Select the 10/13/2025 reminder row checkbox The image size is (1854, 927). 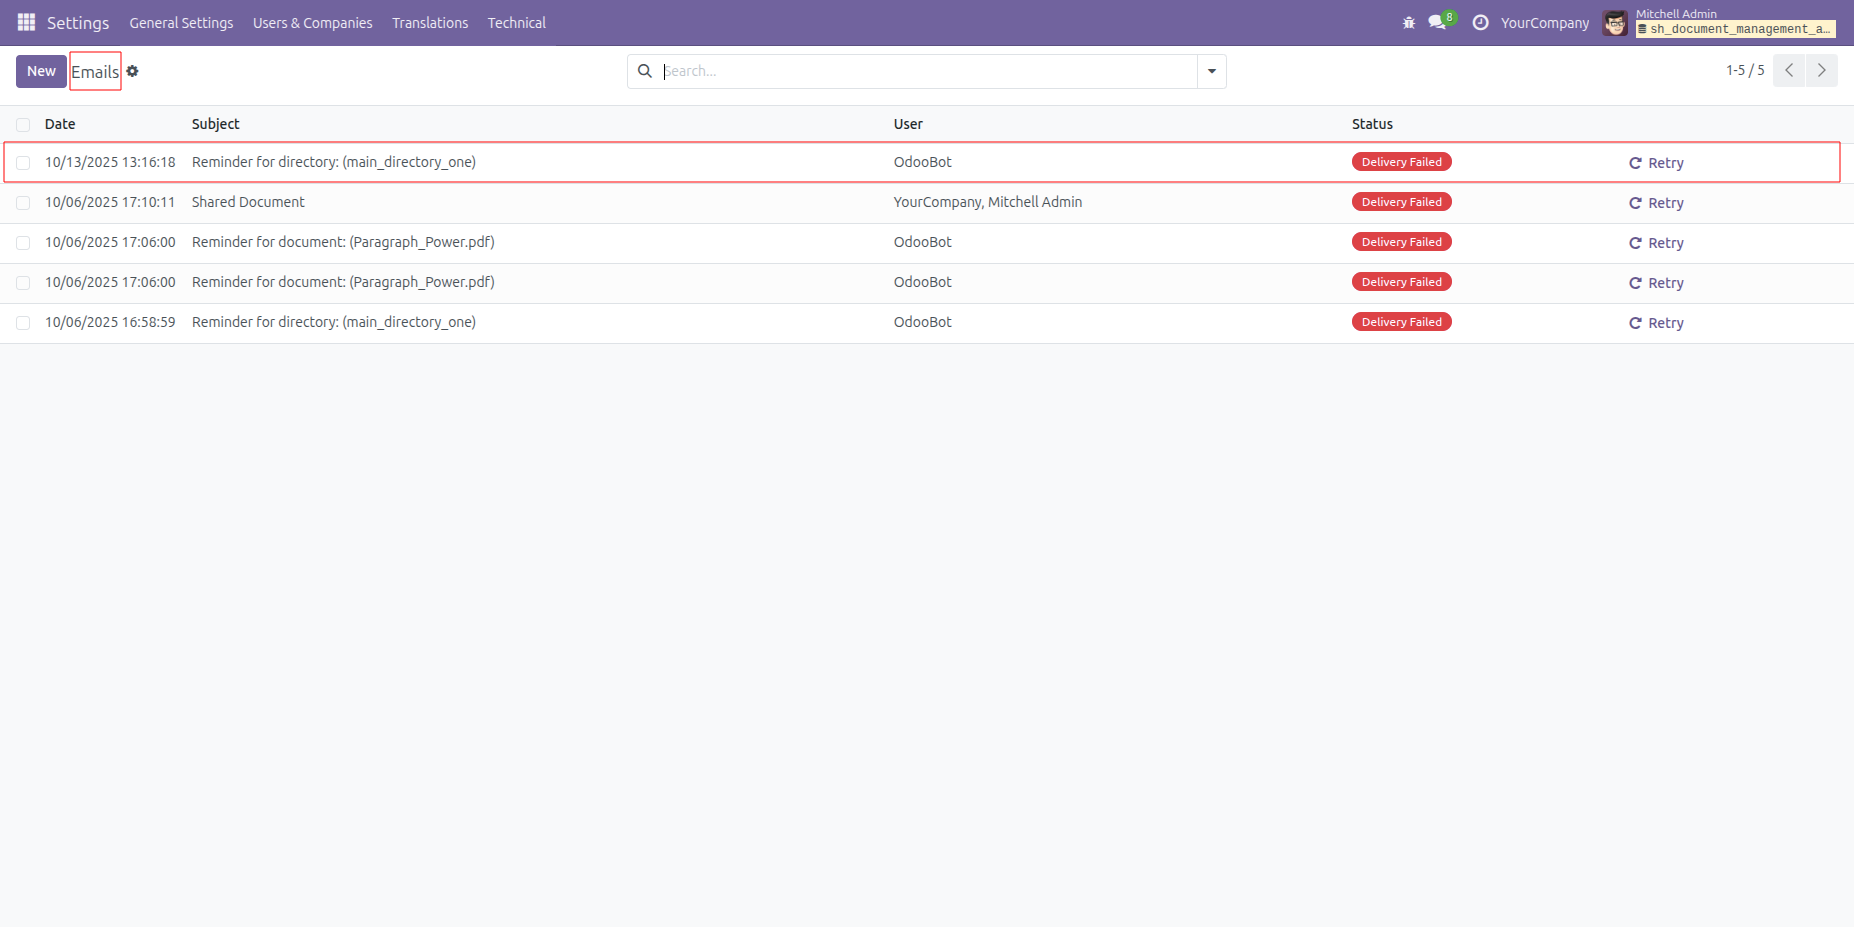(23, 163)
